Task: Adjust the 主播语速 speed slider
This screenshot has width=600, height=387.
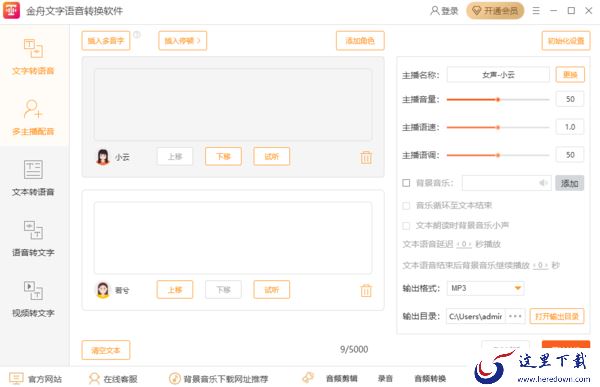Action: click(498, 127)
